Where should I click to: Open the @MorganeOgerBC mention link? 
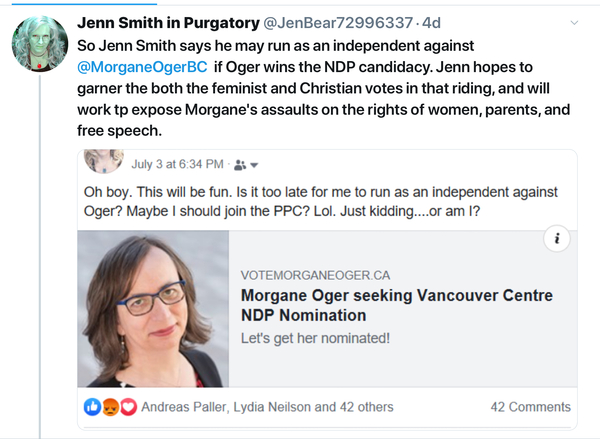click(142, 67)
